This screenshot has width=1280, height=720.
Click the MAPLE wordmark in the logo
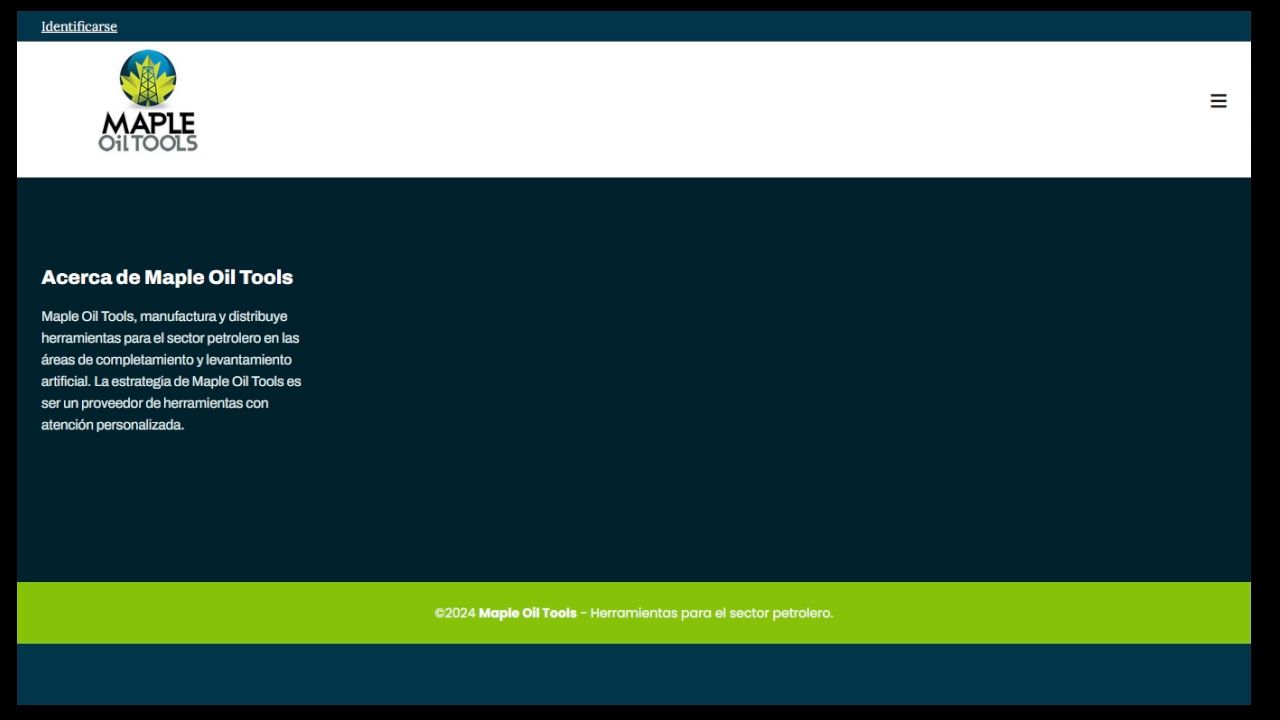pos(148,123)
